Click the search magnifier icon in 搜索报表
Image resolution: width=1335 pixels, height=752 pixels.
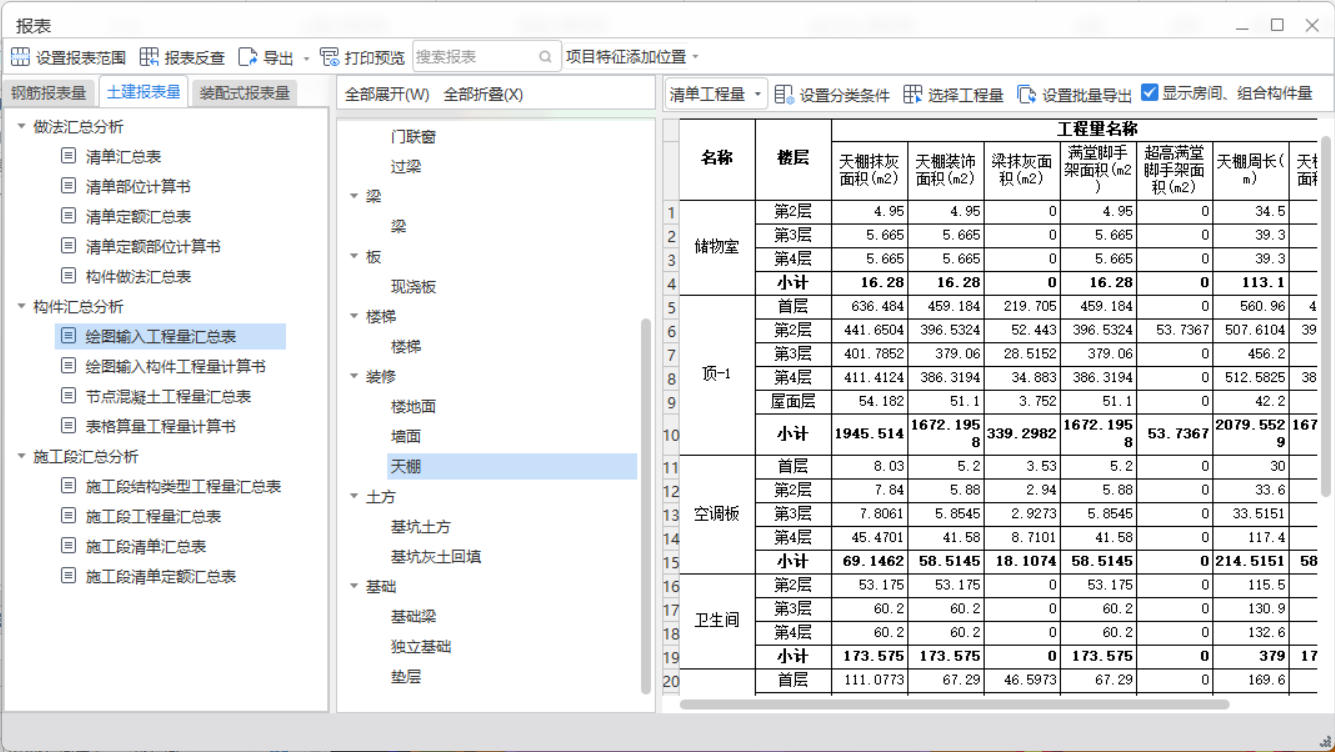pos(545,57)
